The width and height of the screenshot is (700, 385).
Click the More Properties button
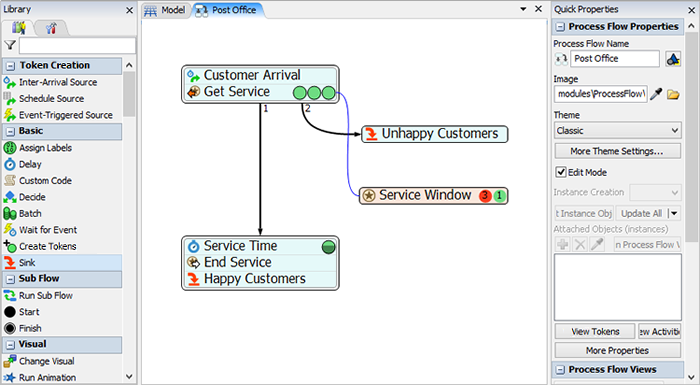[x=618, y=351]
